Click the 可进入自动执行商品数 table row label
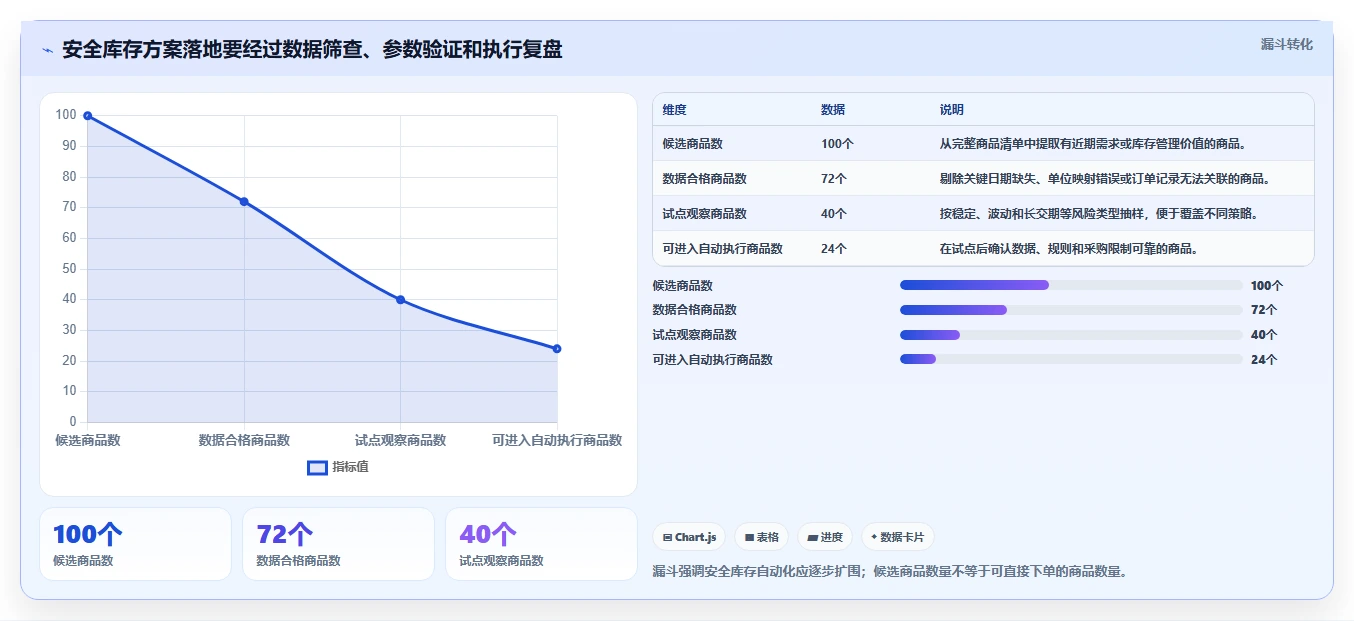The height and width of the screenshot is (621, 1354). tap(723, 249)
